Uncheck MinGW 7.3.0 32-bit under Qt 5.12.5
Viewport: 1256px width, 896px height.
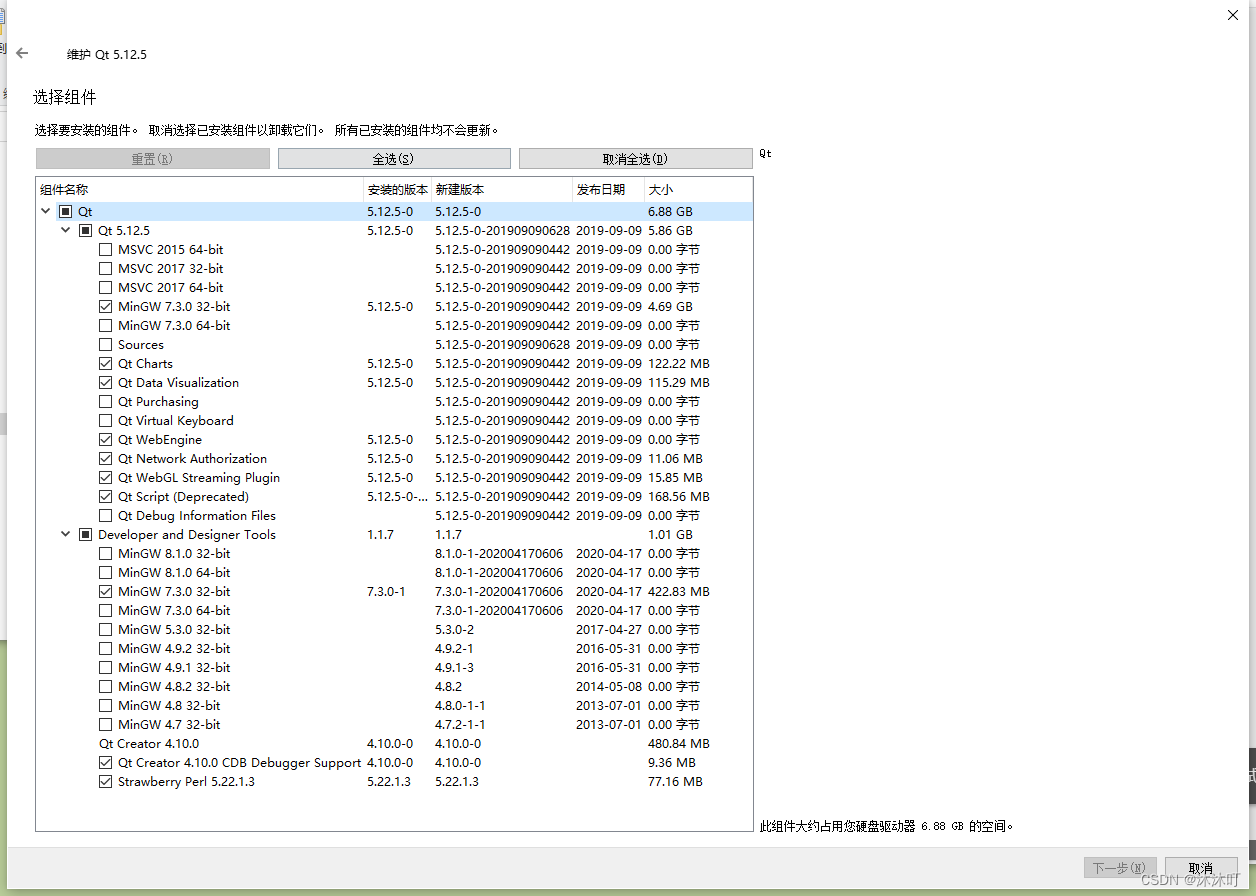click(x=106, y=307)
